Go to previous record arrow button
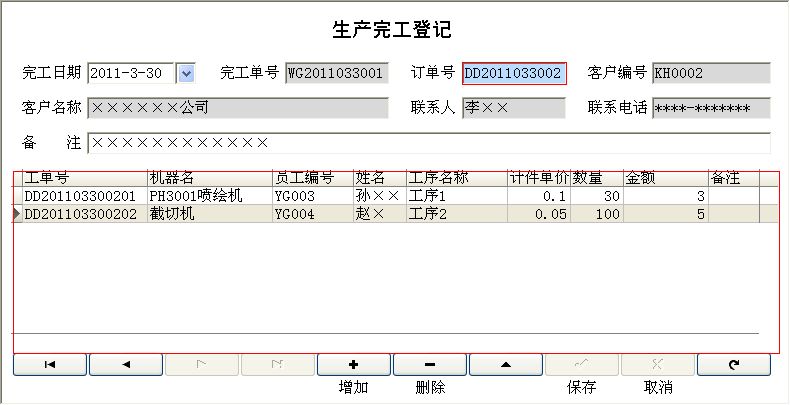790x405 pixels. point(126,365)
